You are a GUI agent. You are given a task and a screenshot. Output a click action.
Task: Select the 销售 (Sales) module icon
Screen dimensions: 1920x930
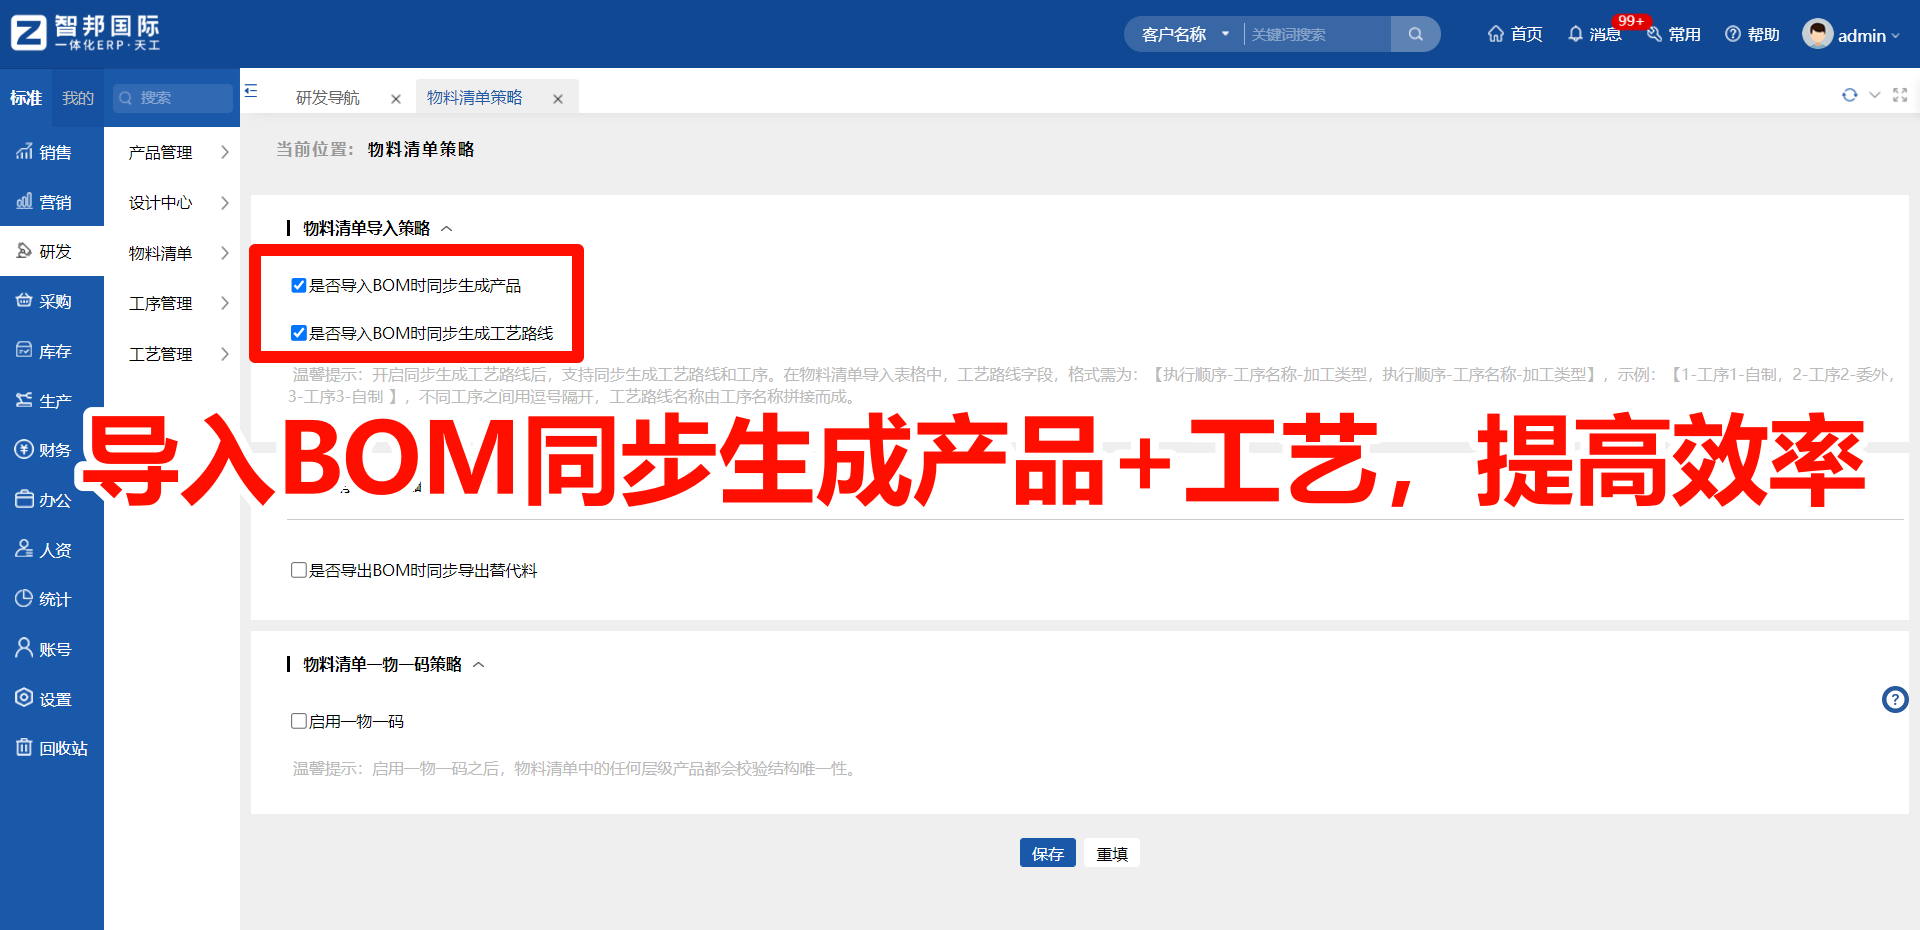52,152
